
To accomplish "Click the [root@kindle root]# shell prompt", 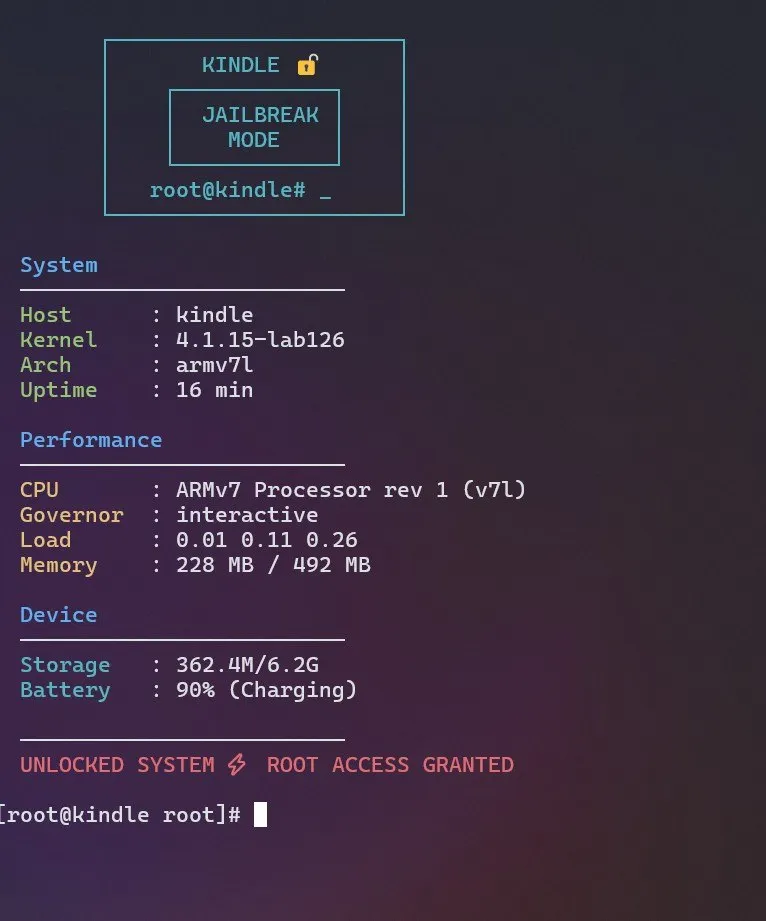I will pos(120,815).
